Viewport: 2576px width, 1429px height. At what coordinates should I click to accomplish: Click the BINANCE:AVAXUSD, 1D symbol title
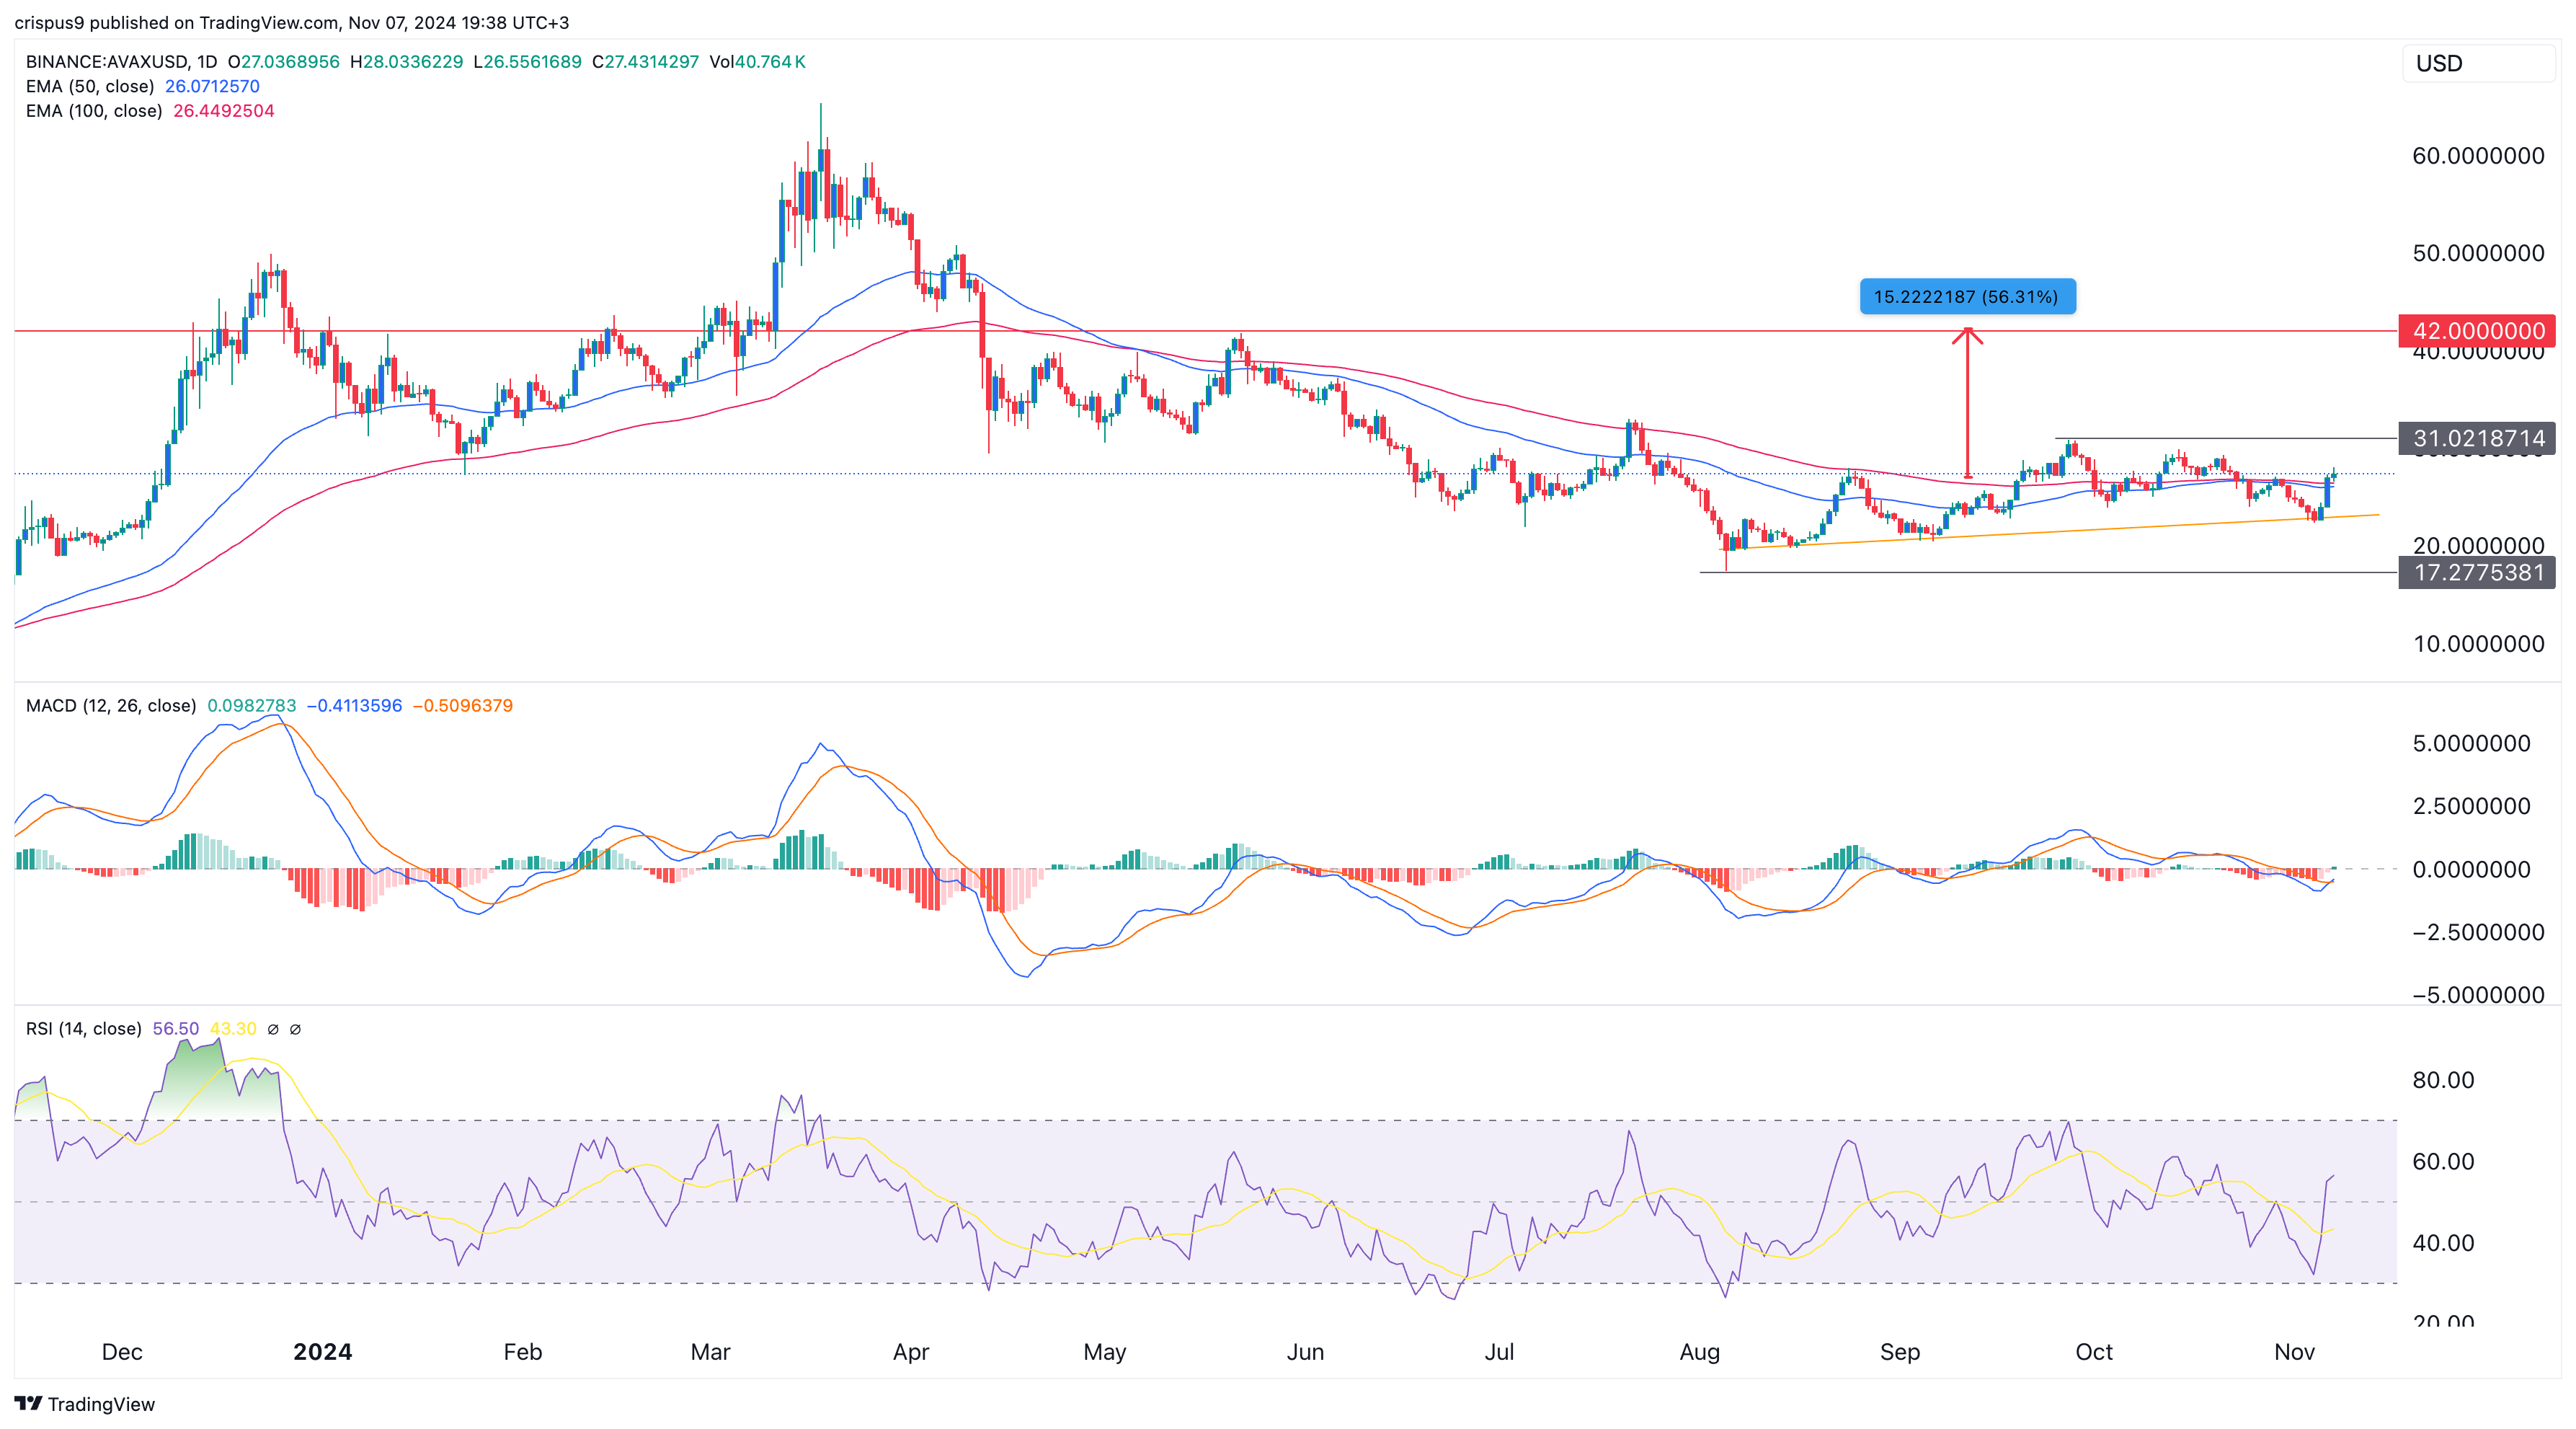pos(121,62)
